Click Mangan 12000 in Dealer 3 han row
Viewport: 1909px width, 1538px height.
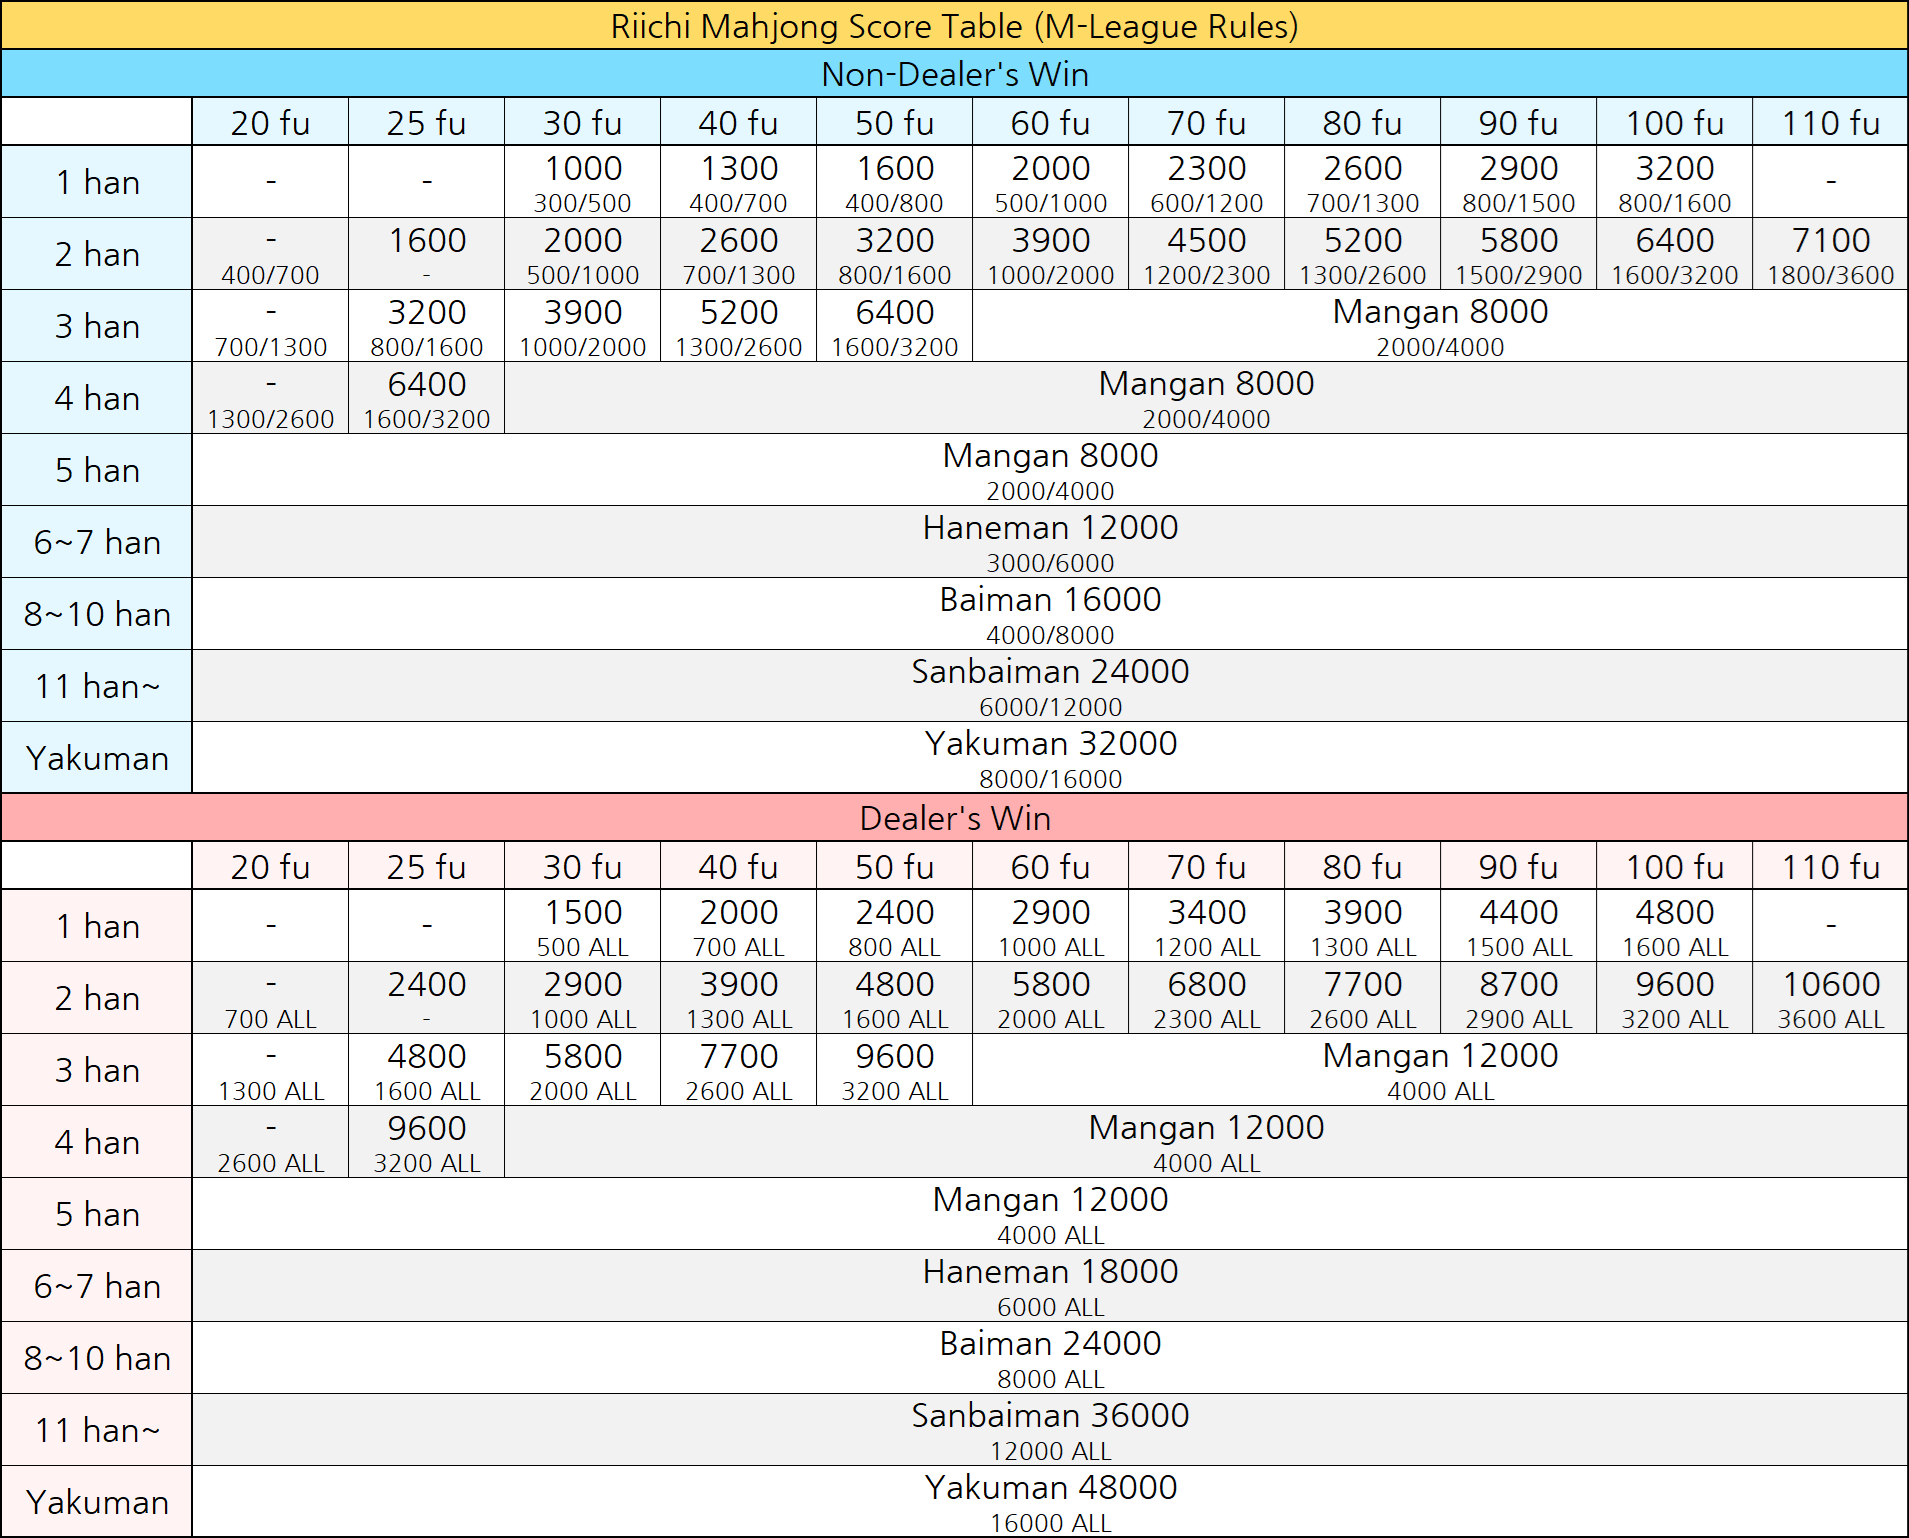click(x=1440, y=1070)
